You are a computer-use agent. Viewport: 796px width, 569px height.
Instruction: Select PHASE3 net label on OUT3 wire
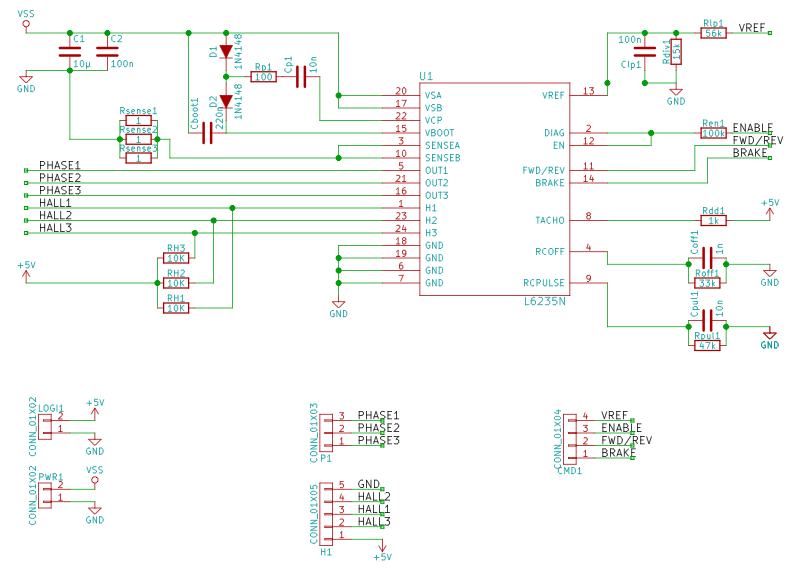click(60, 190)
